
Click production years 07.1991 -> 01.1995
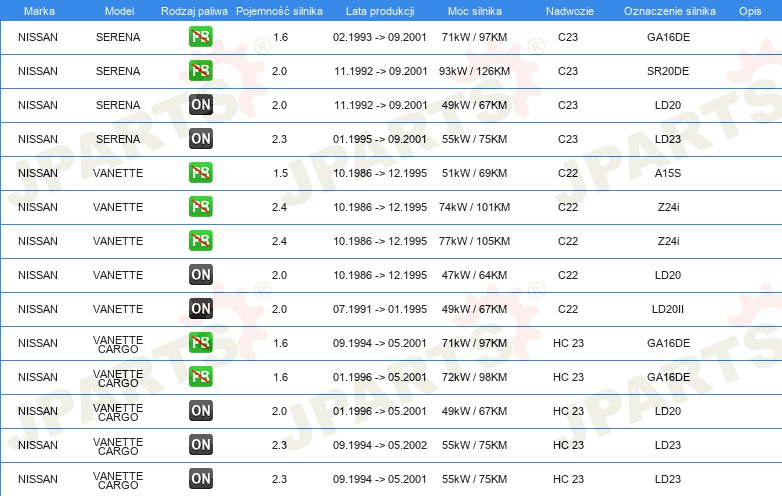pyautogui.click(x=380, y=309)
